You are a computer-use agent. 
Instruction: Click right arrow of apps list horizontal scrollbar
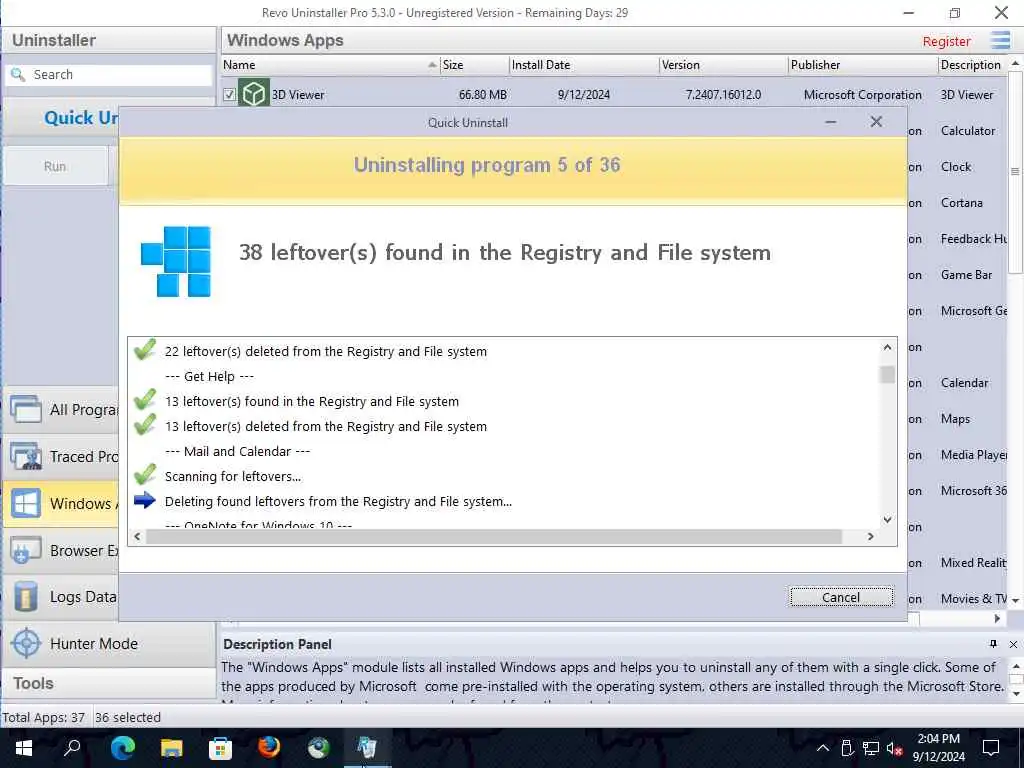(997, 618)
